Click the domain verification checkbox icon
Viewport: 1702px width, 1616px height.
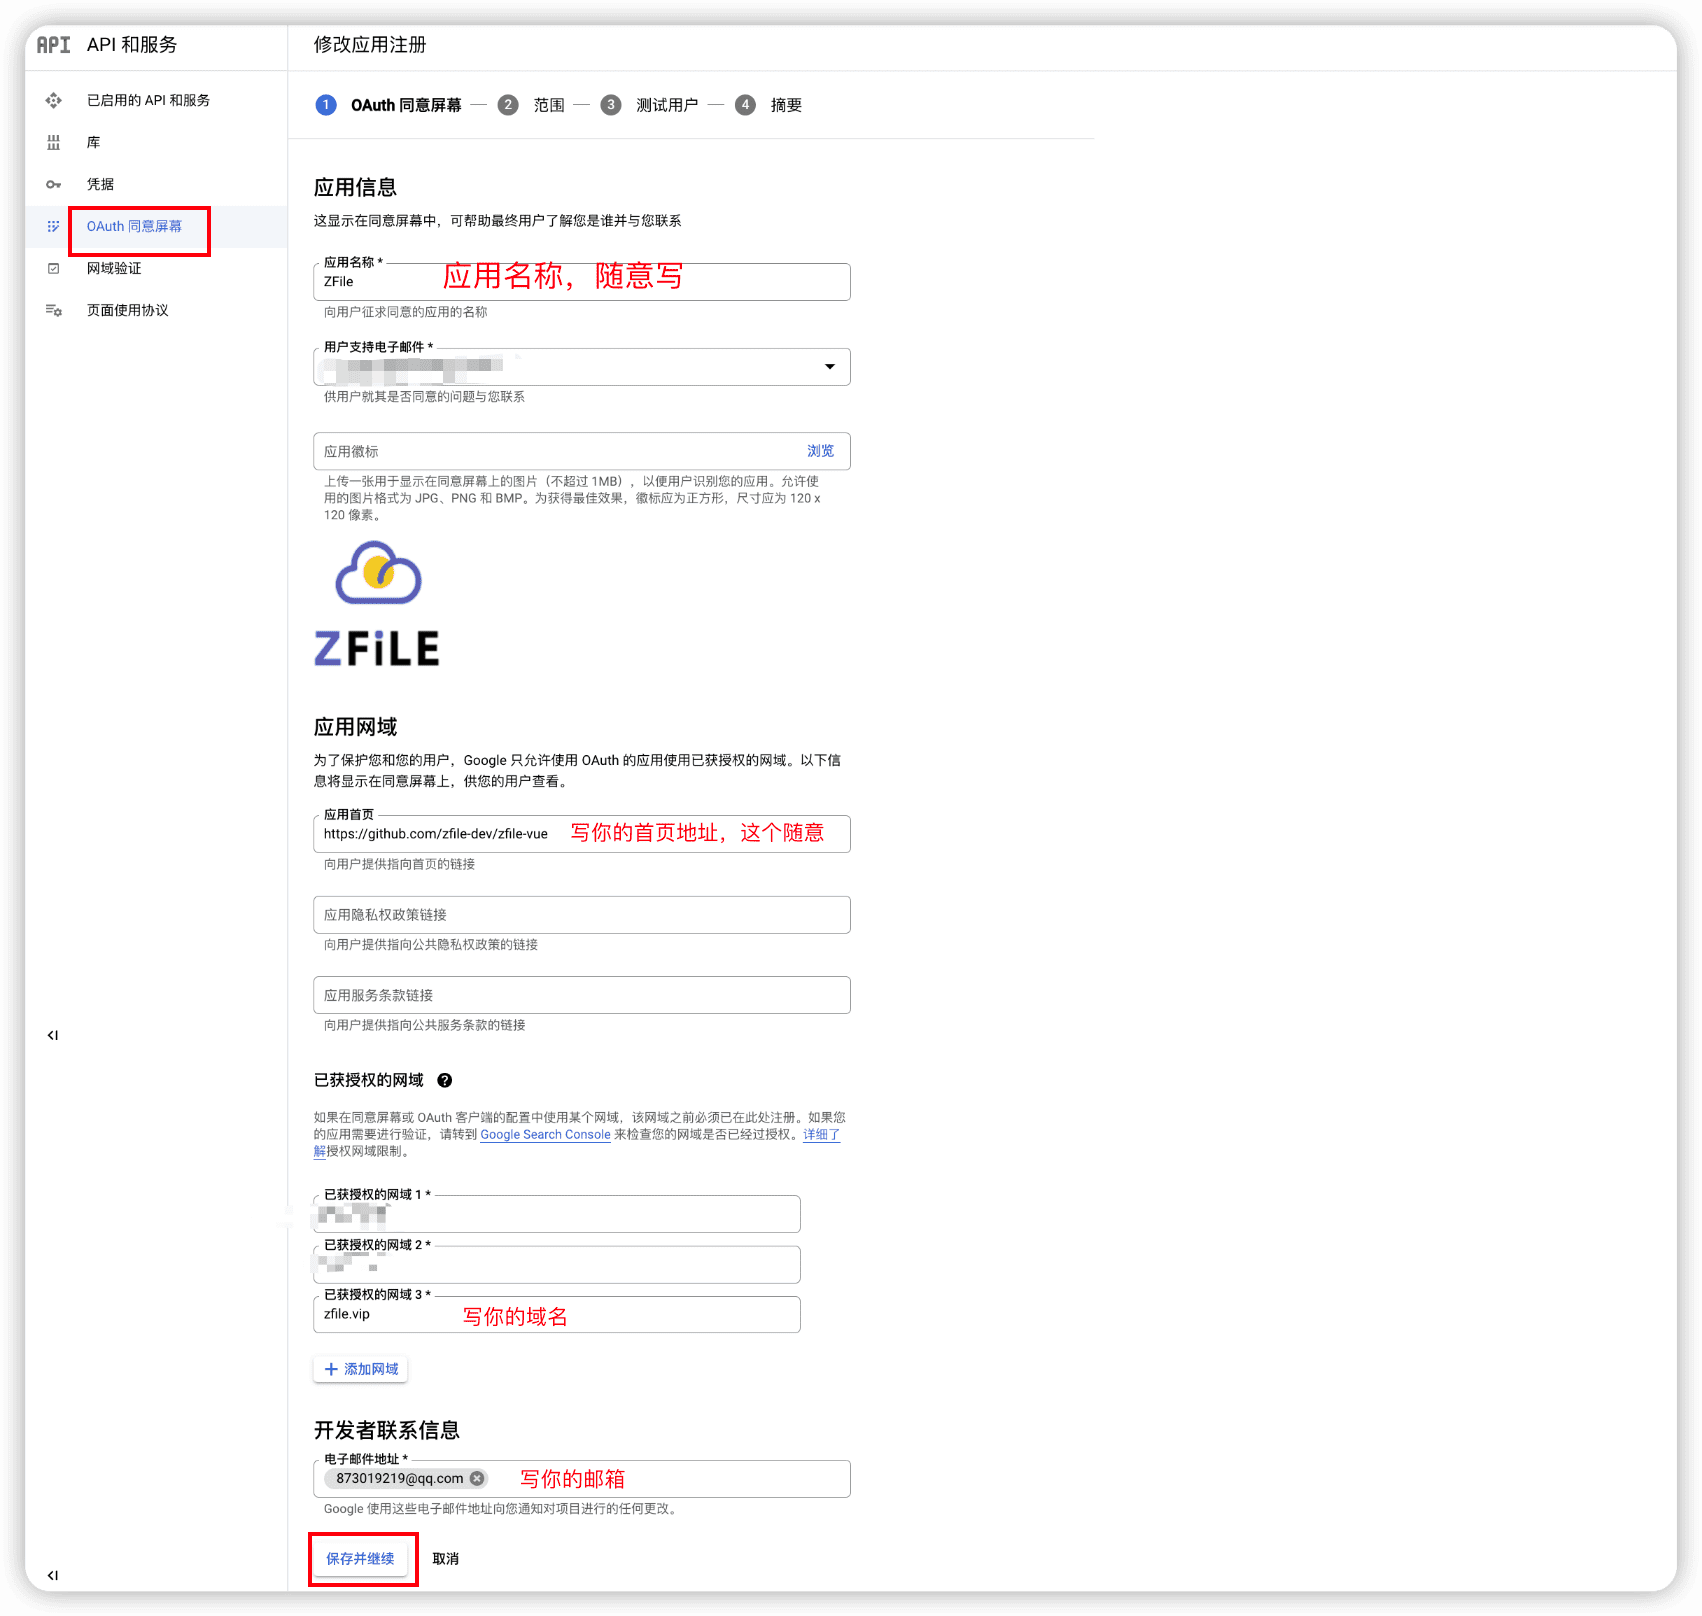click(54, 268)
